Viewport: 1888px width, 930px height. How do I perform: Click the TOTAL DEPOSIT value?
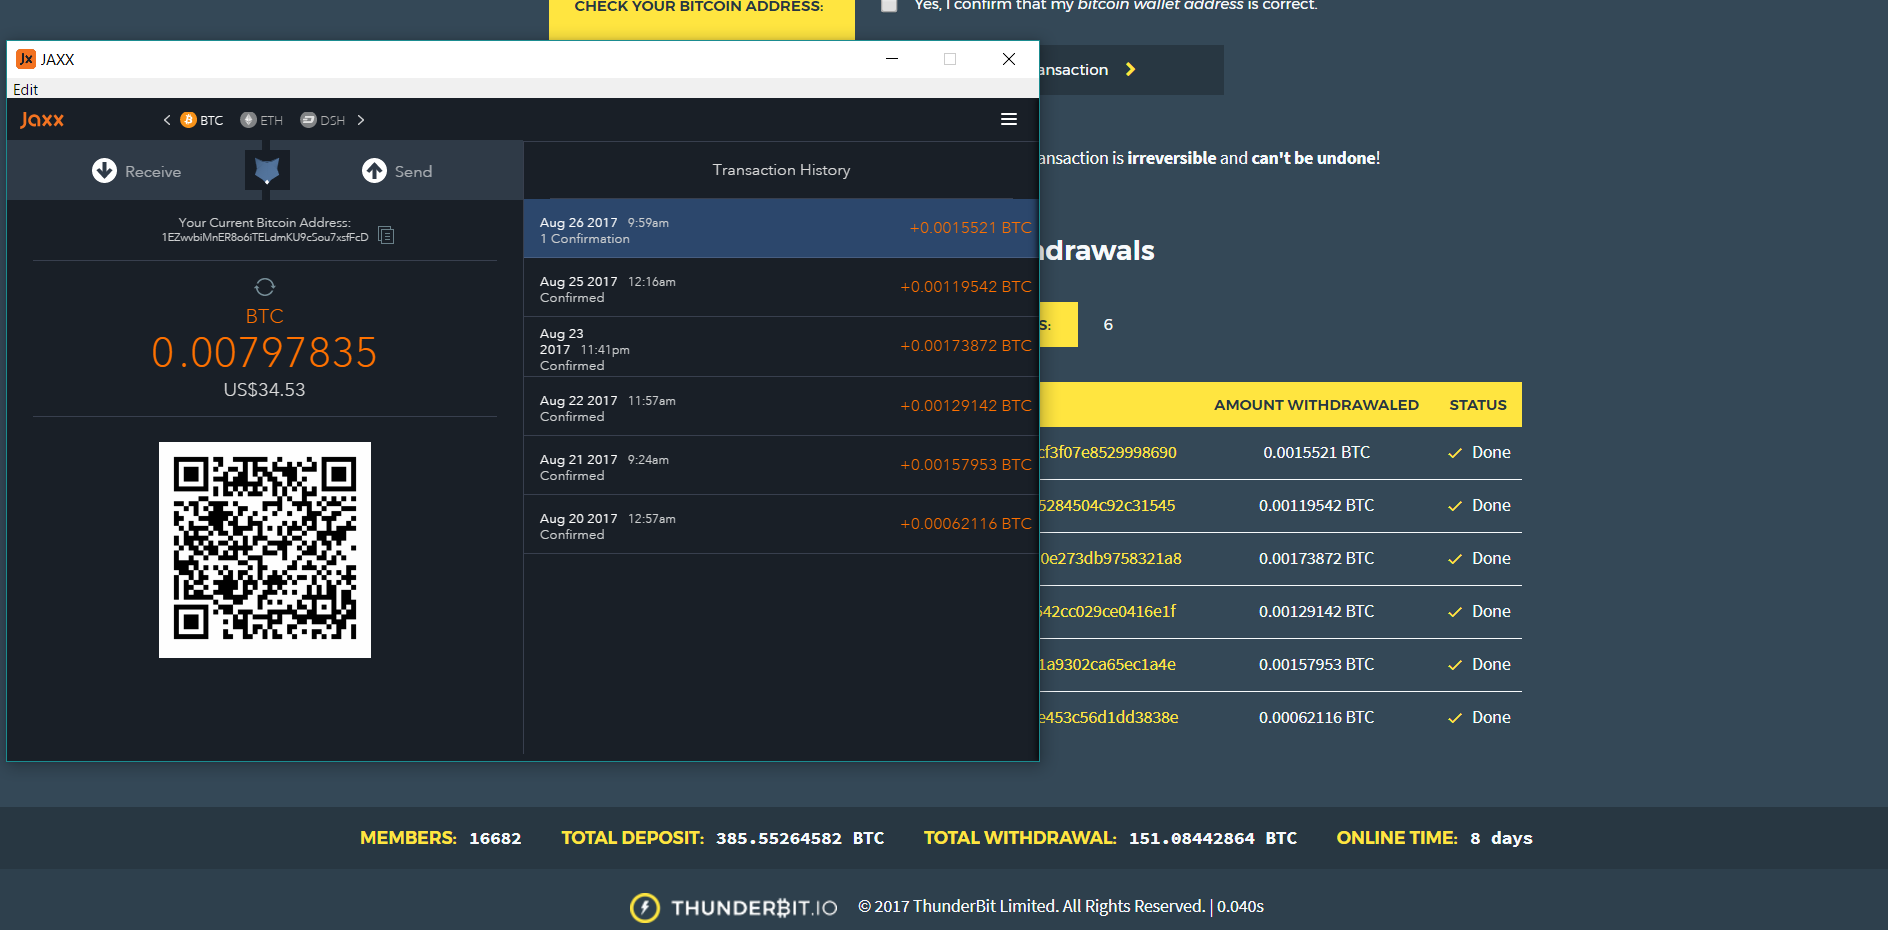coord(800,839)
